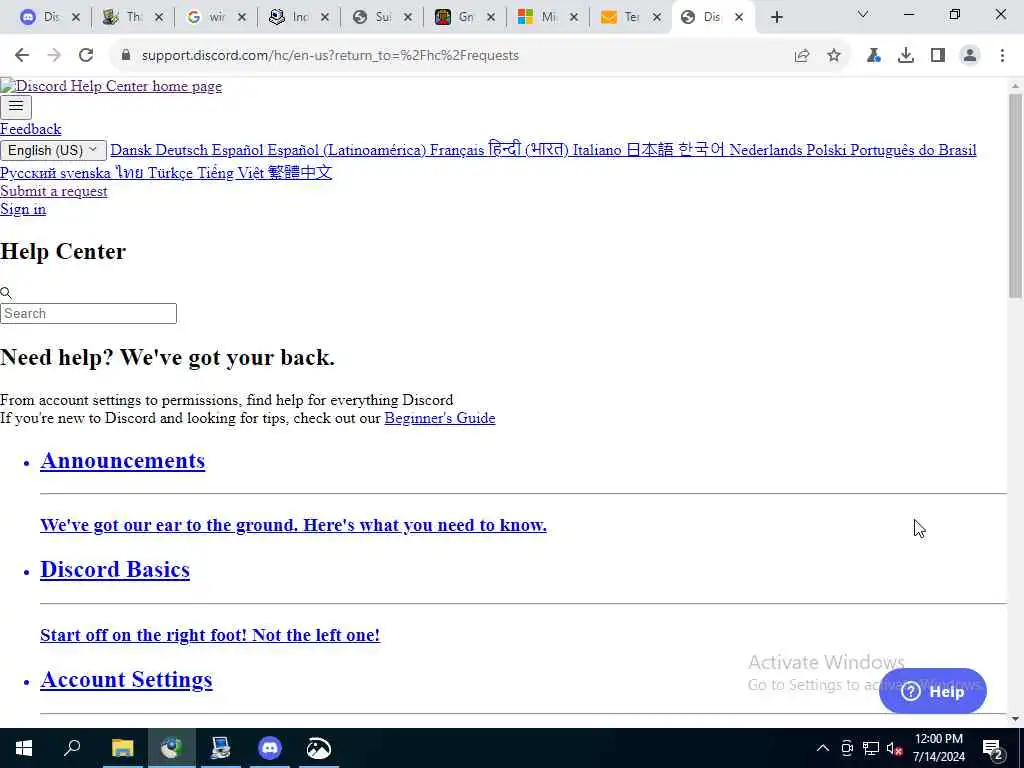Open the Windows Start menu
The width and height of the screenshot is (1024, 768).
coord(24,748)
